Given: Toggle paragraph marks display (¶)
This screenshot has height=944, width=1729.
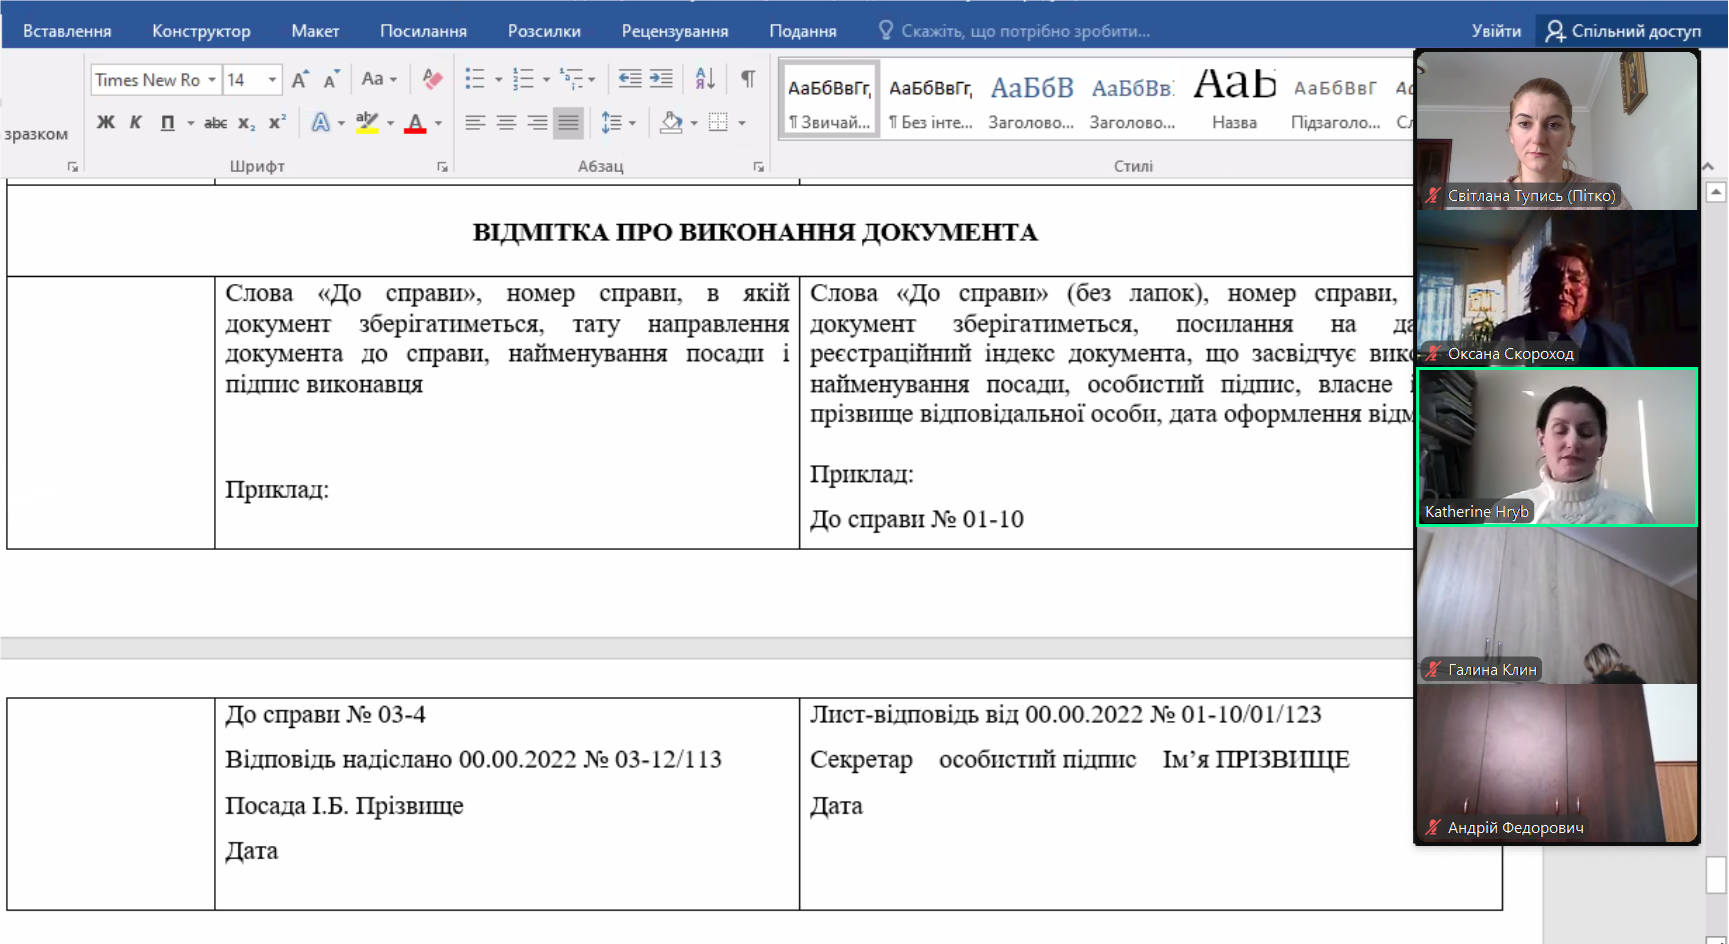Looking at the screenshot, I should click(x=747, y=79).
